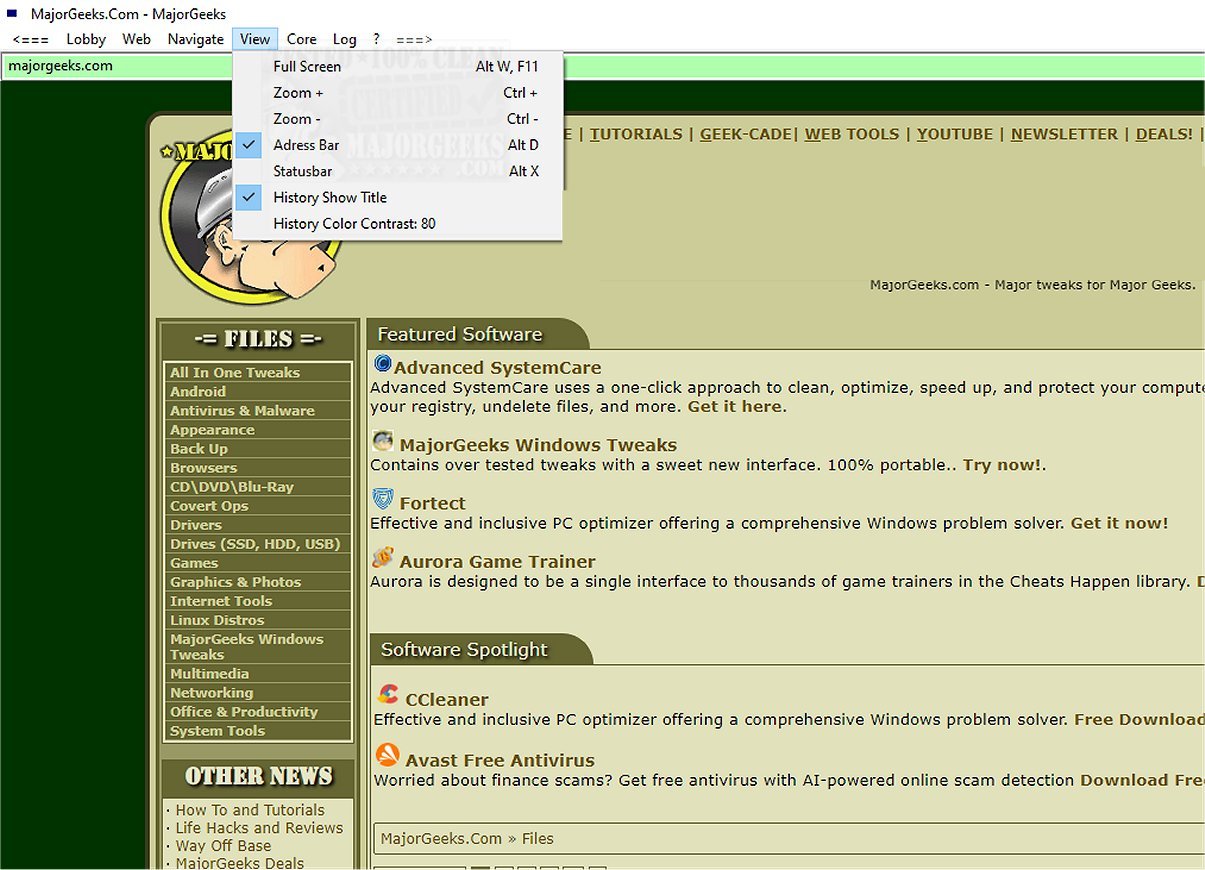This screenshot has height=870, width=1205.
Task: Open How To and Tutorials link
Action: coord(250,810)
